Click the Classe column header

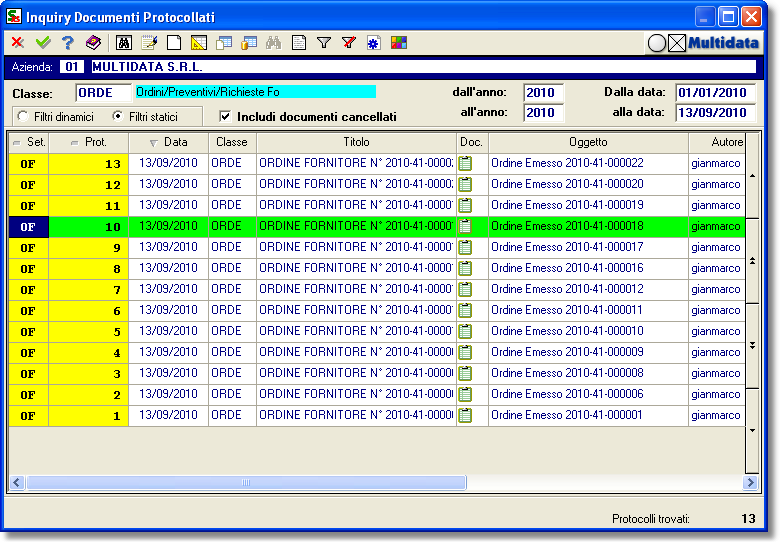[232, 142]
